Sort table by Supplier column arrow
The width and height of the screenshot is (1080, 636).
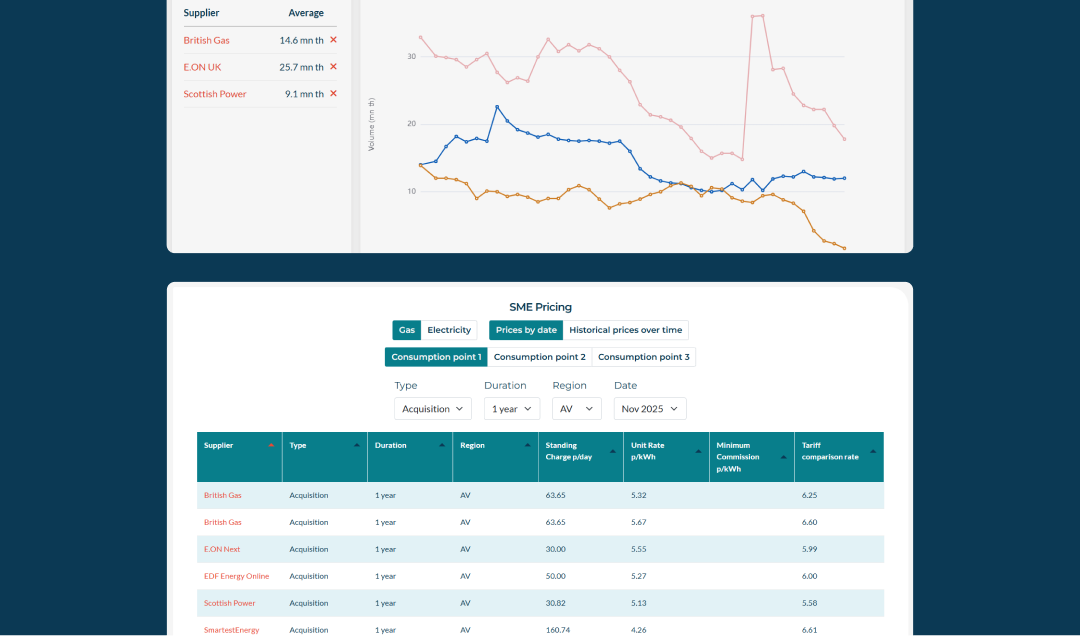pos(271,445)
